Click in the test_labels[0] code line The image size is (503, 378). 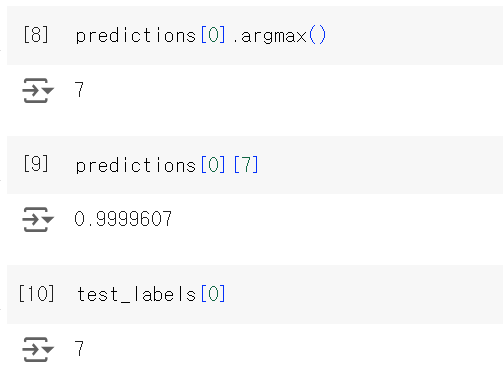pyautogui.click(x=151, y=294)
